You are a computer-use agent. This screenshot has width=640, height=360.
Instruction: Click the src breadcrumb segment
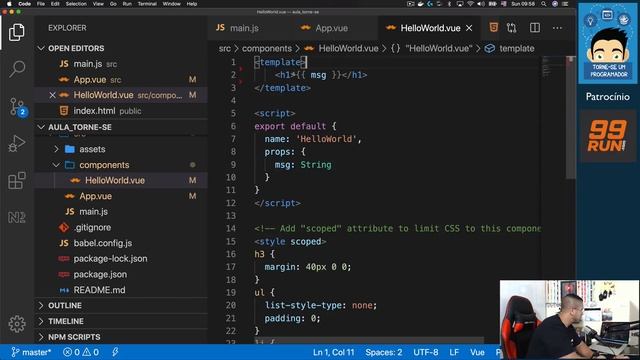pyautogui.click(x=224, y=49)
